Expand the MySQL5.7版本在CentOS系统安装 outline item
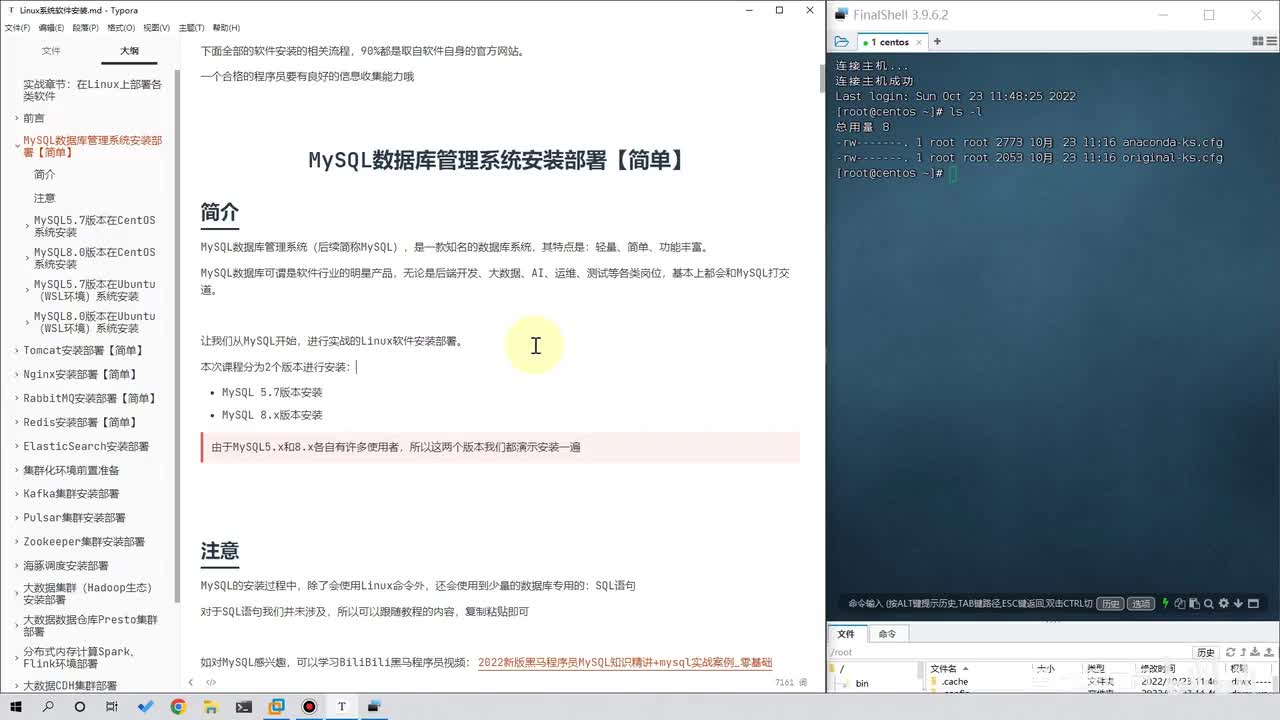 (27, 226)
